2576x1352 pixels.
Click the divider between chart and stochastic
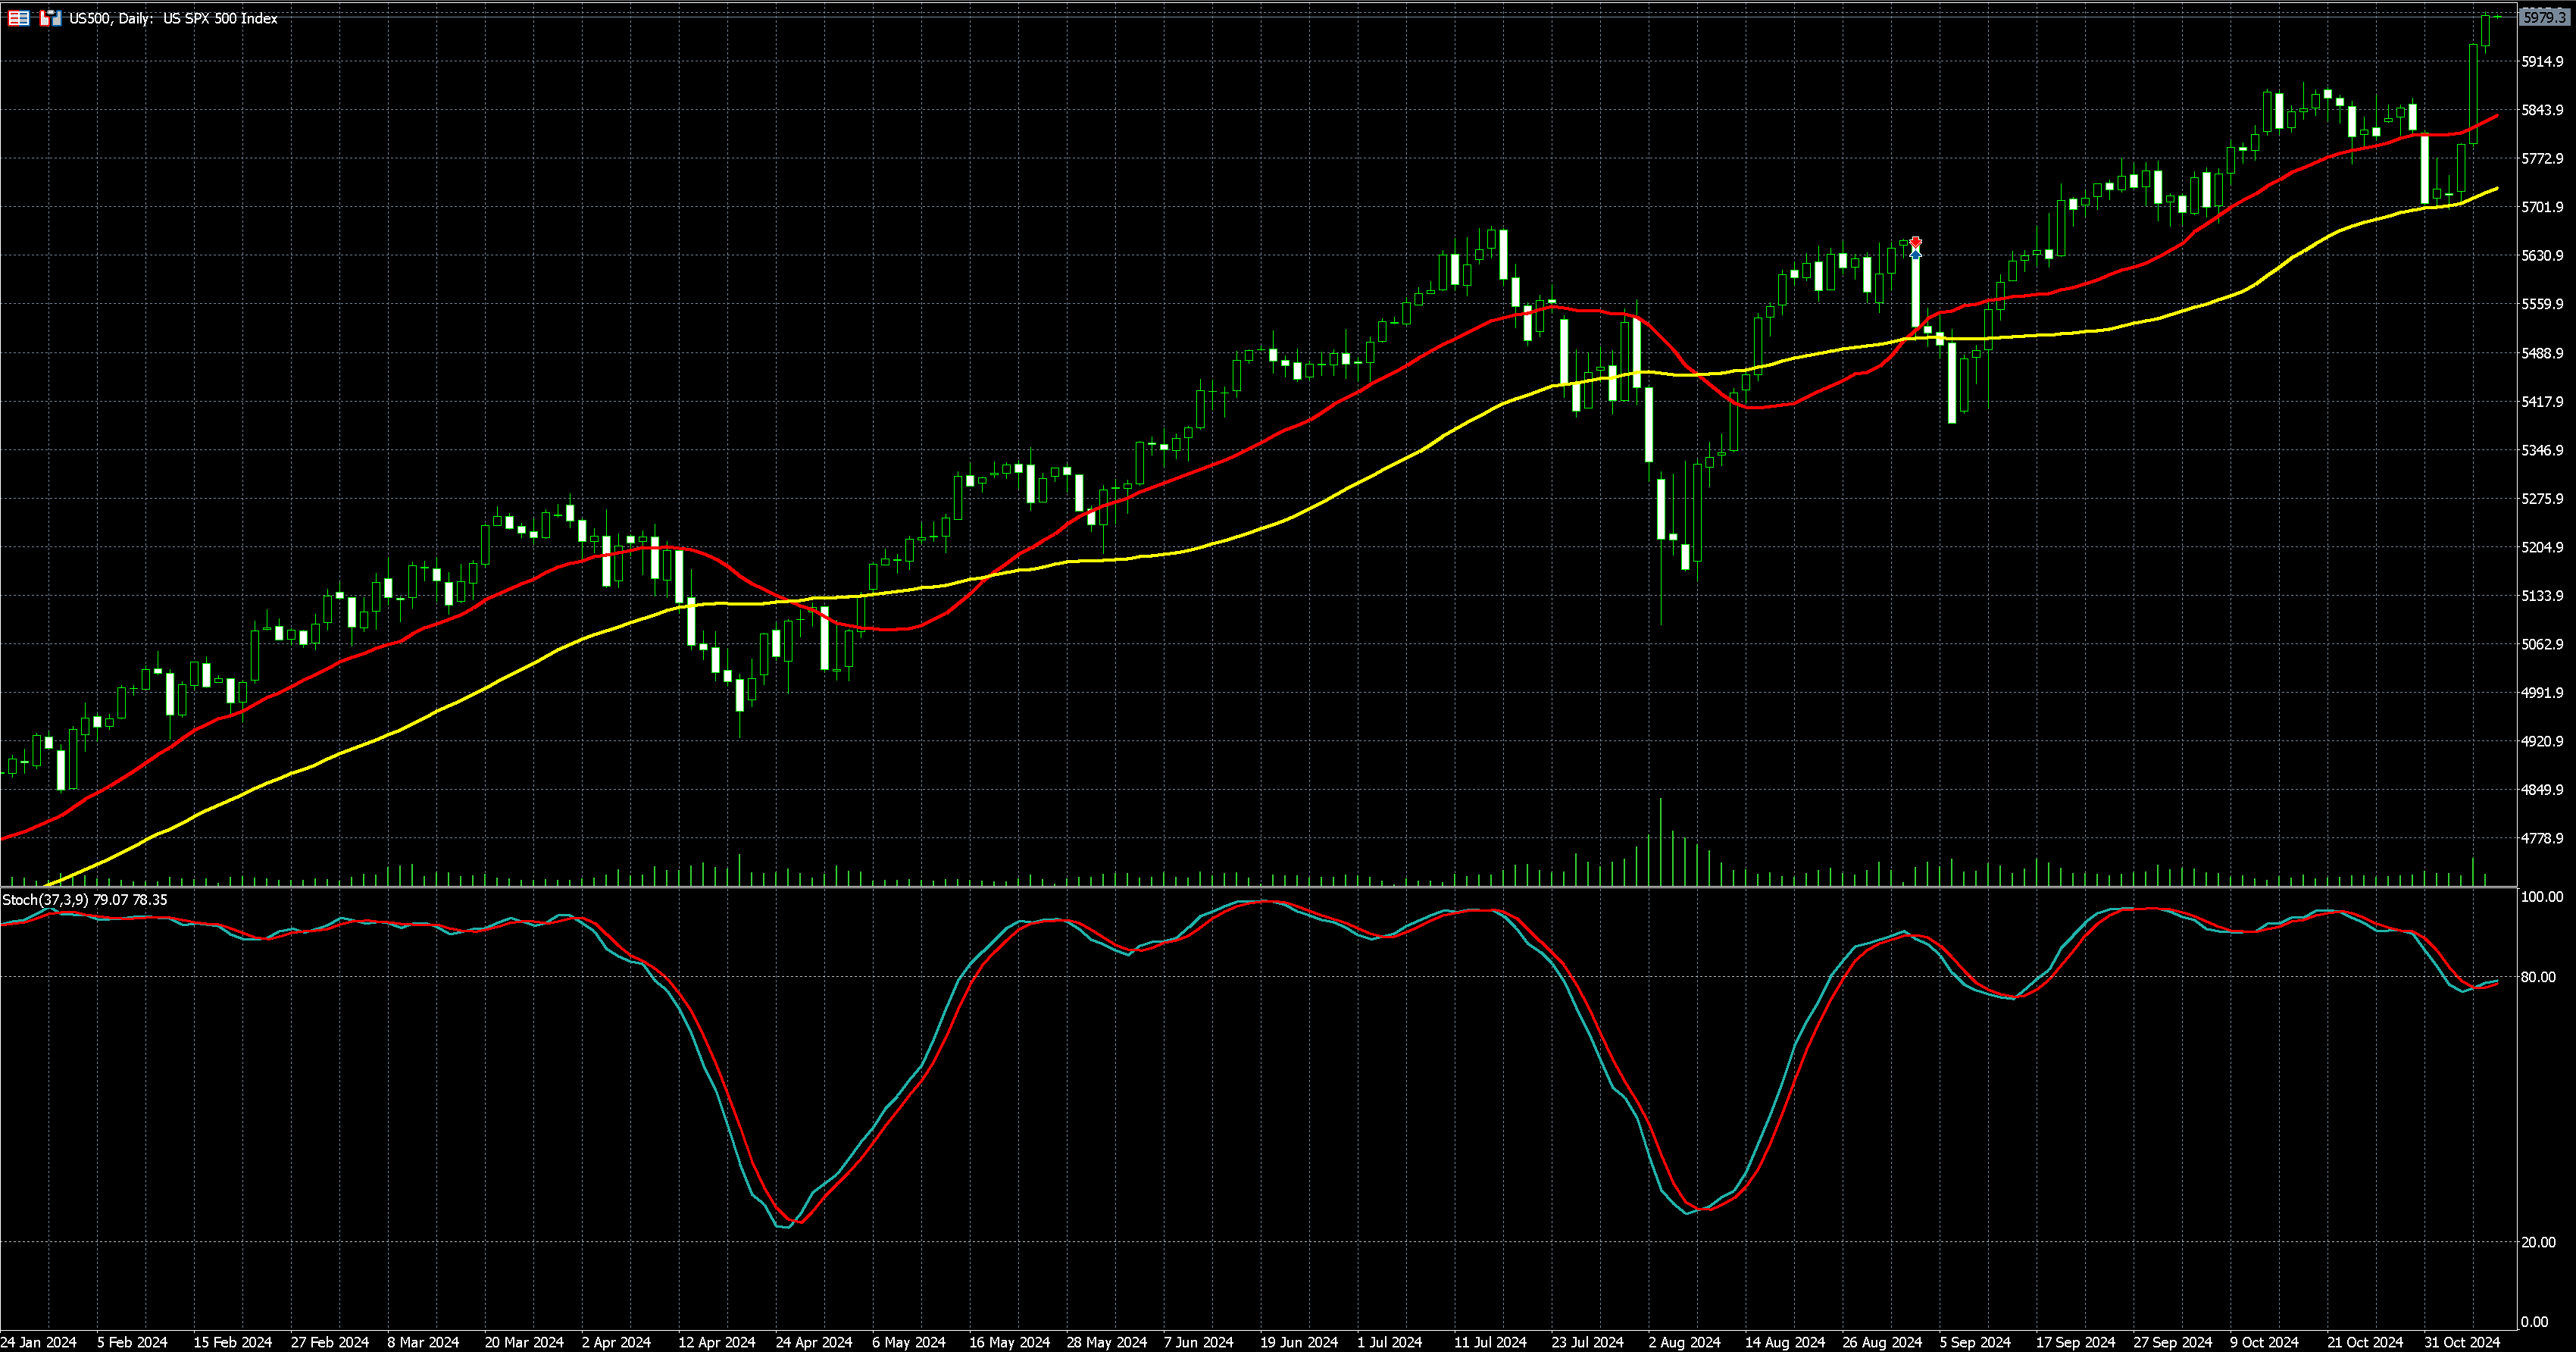pyautogui.click(x=1200, y=887)
